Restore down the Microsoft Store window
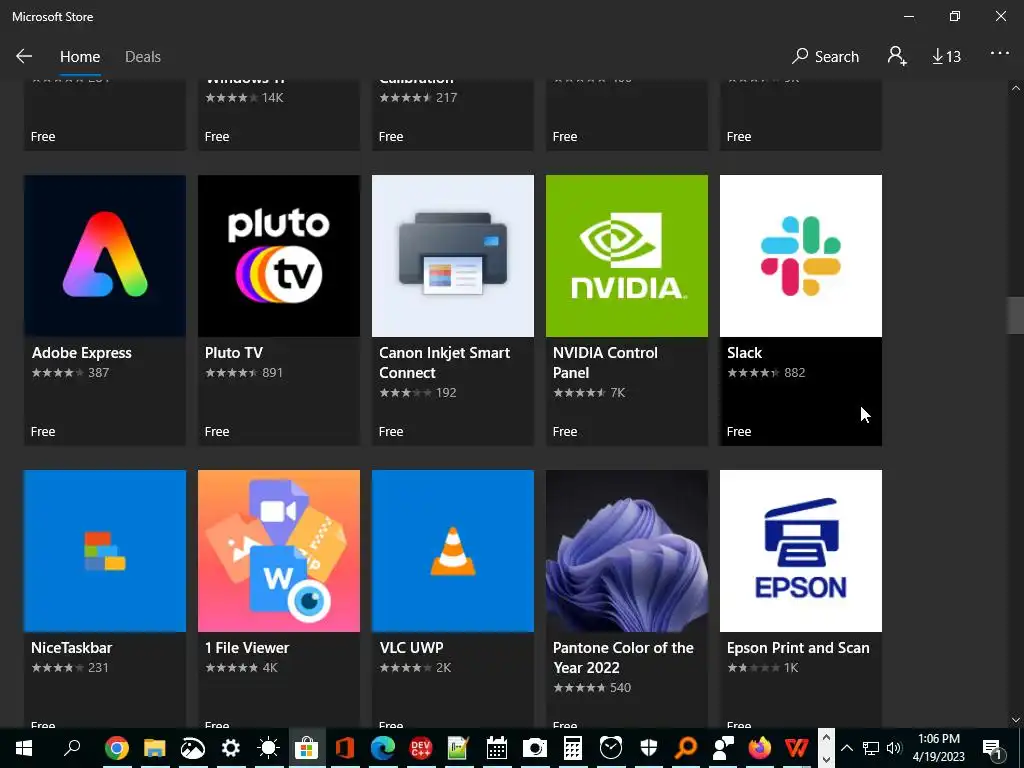This screenshot has height=768, width=1024. coord(954,16)
